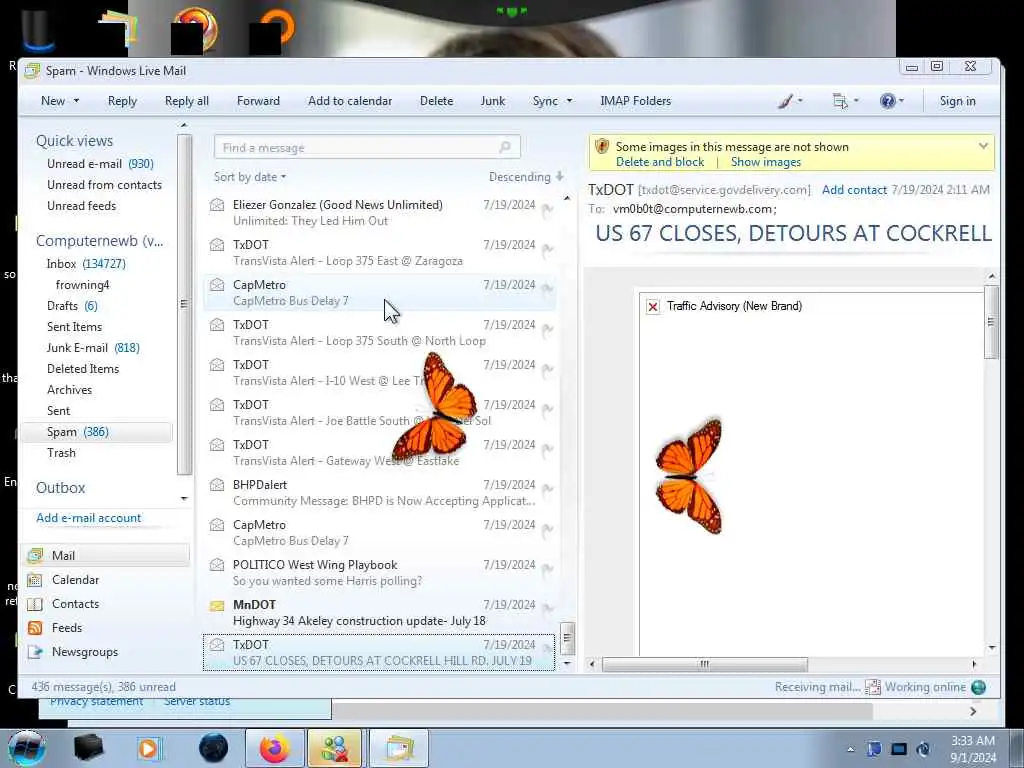The height and width of the screenshot is (768, 1024).
Task: Show hidden system tray icons
Action: coord(850,749)
